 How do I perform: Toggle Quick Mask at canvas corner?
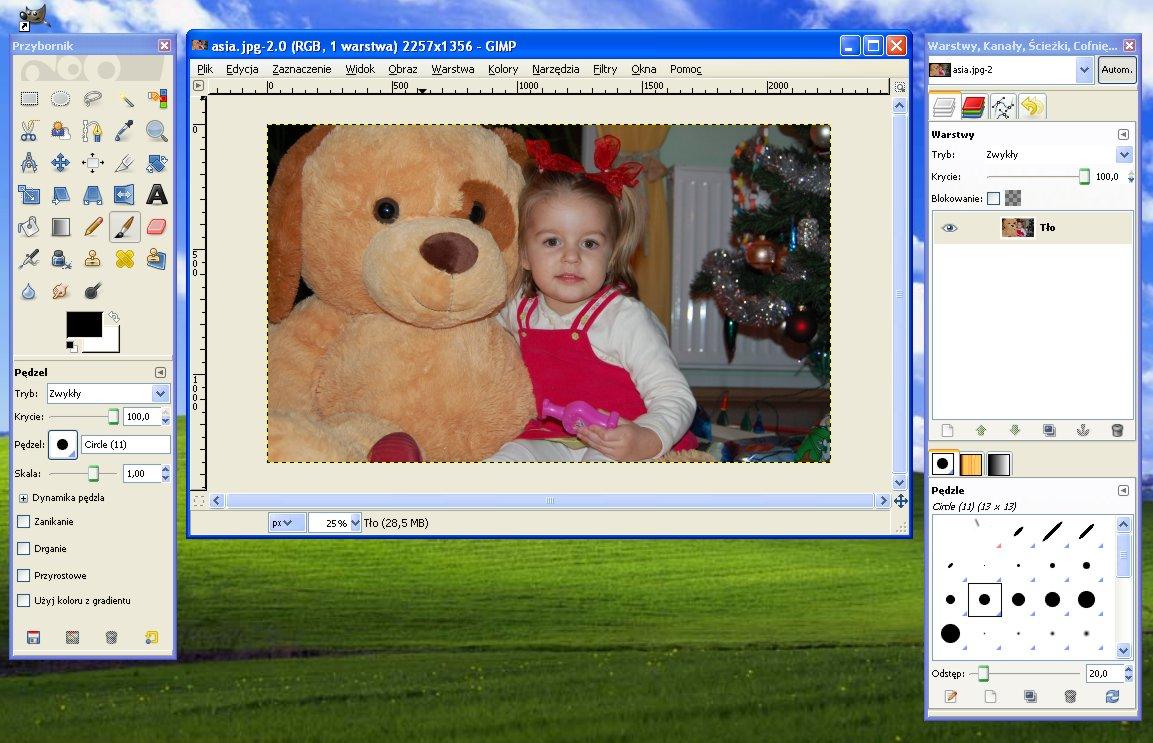pyautogui.click(x=199, y=501)
